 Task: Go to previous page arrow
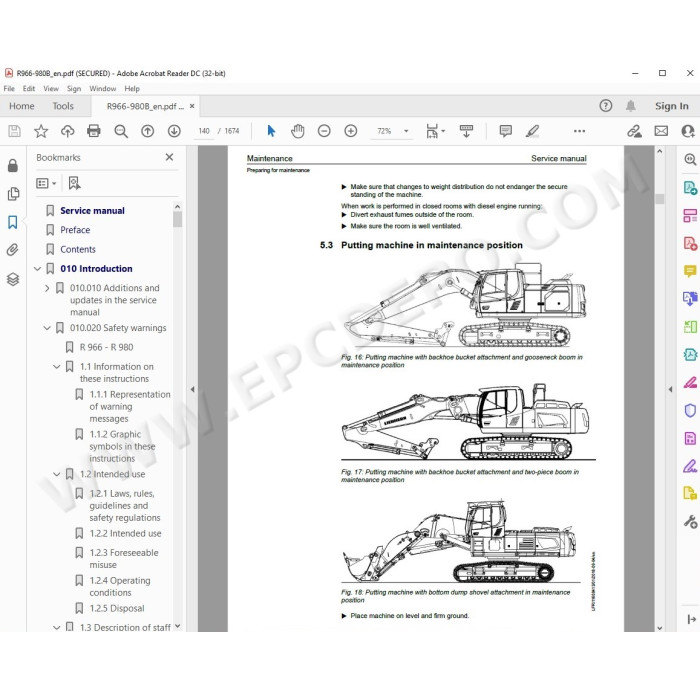[147, 131]
